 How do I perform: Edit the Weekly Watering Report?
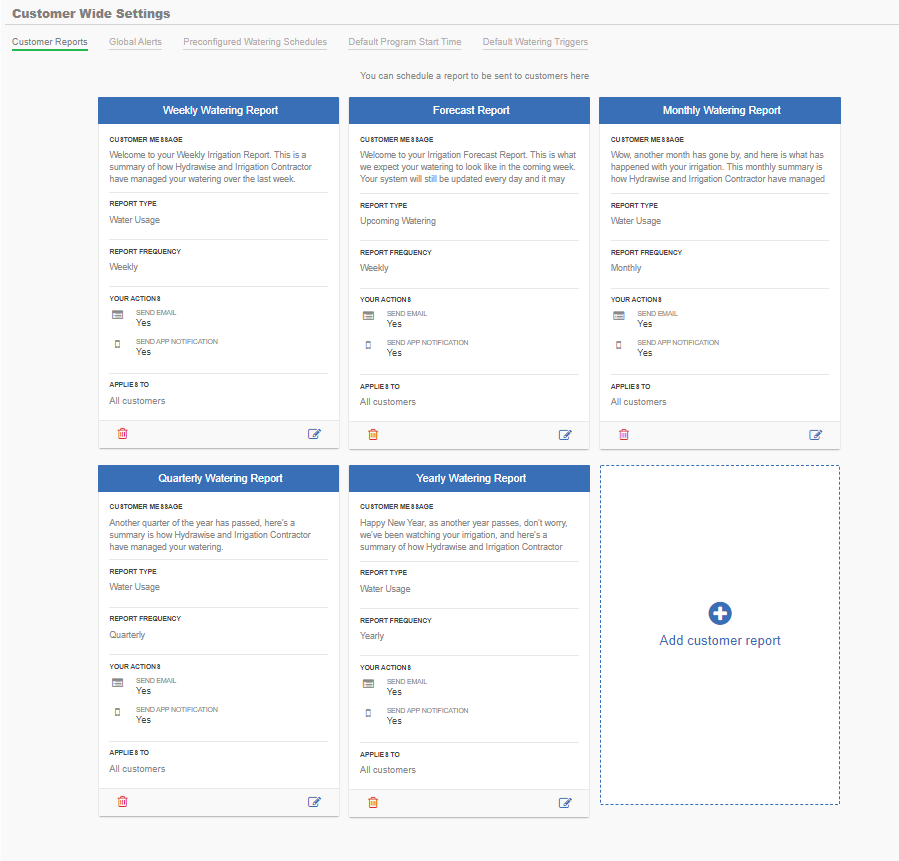coord(314,434)
